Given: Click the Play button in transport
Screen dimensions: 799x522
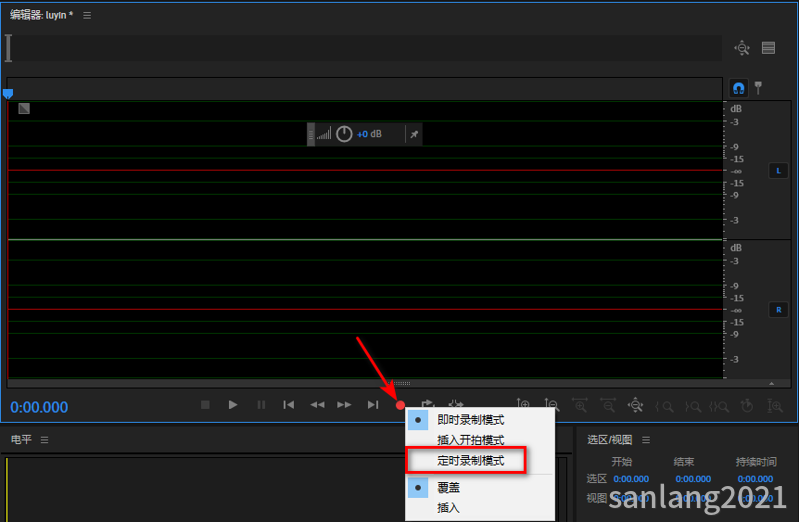Looking at the screenshot, I should point(233,405).
